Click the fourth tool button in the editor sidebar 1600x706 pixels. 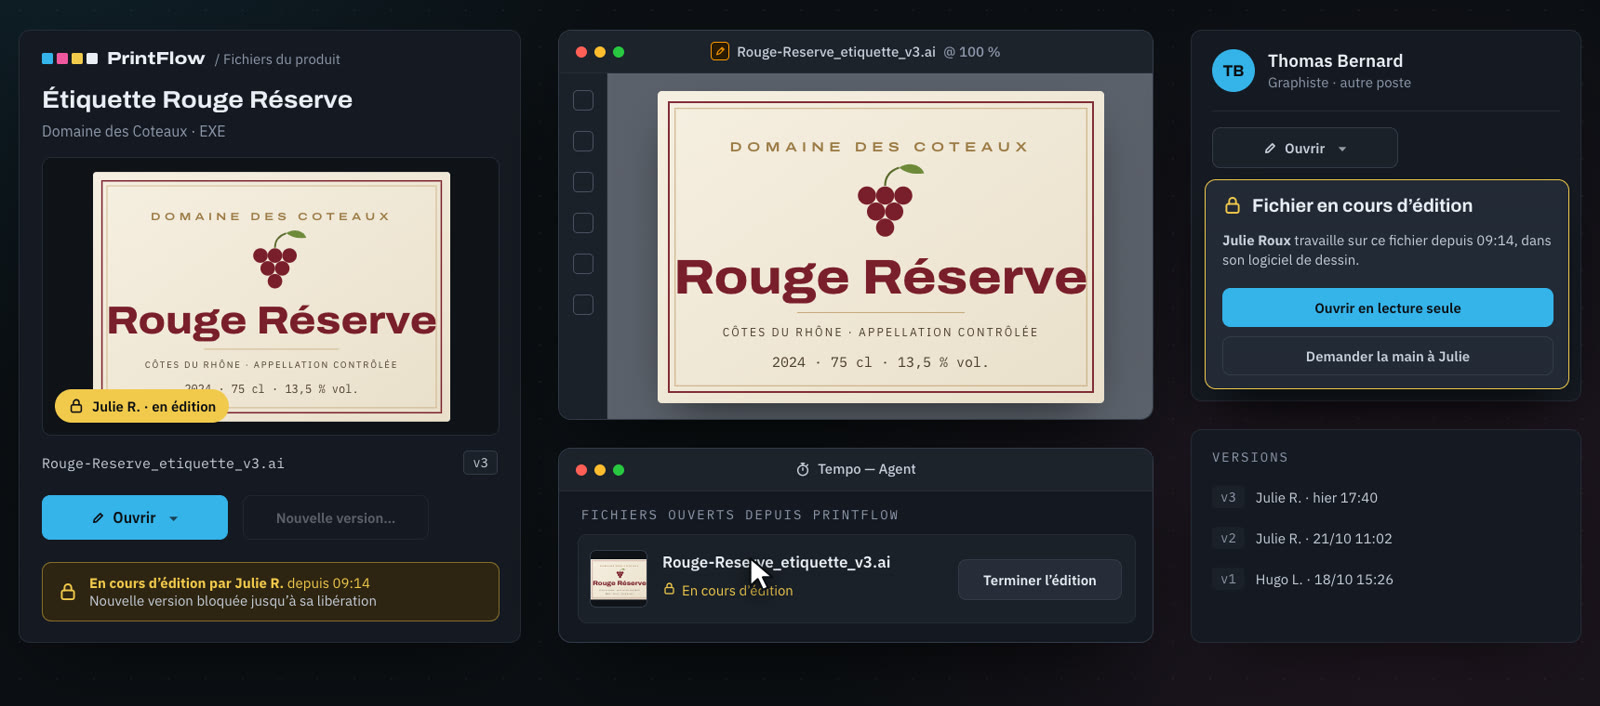tap(583, 223)
